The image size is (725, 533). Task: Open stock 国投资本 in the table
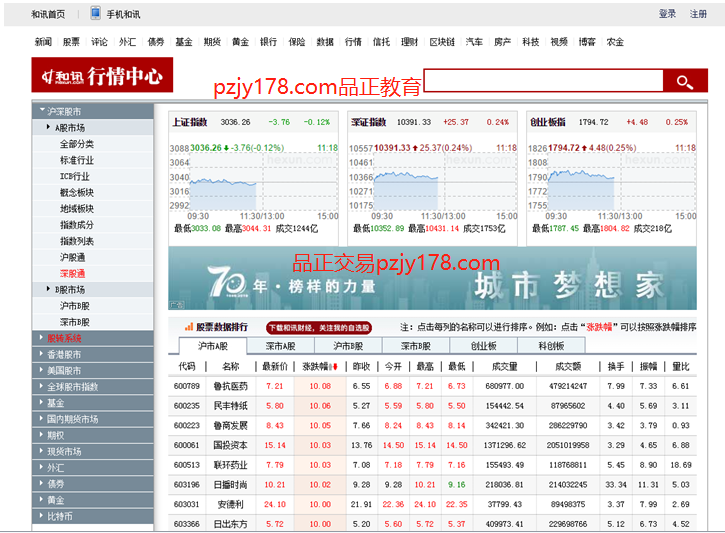230,445
